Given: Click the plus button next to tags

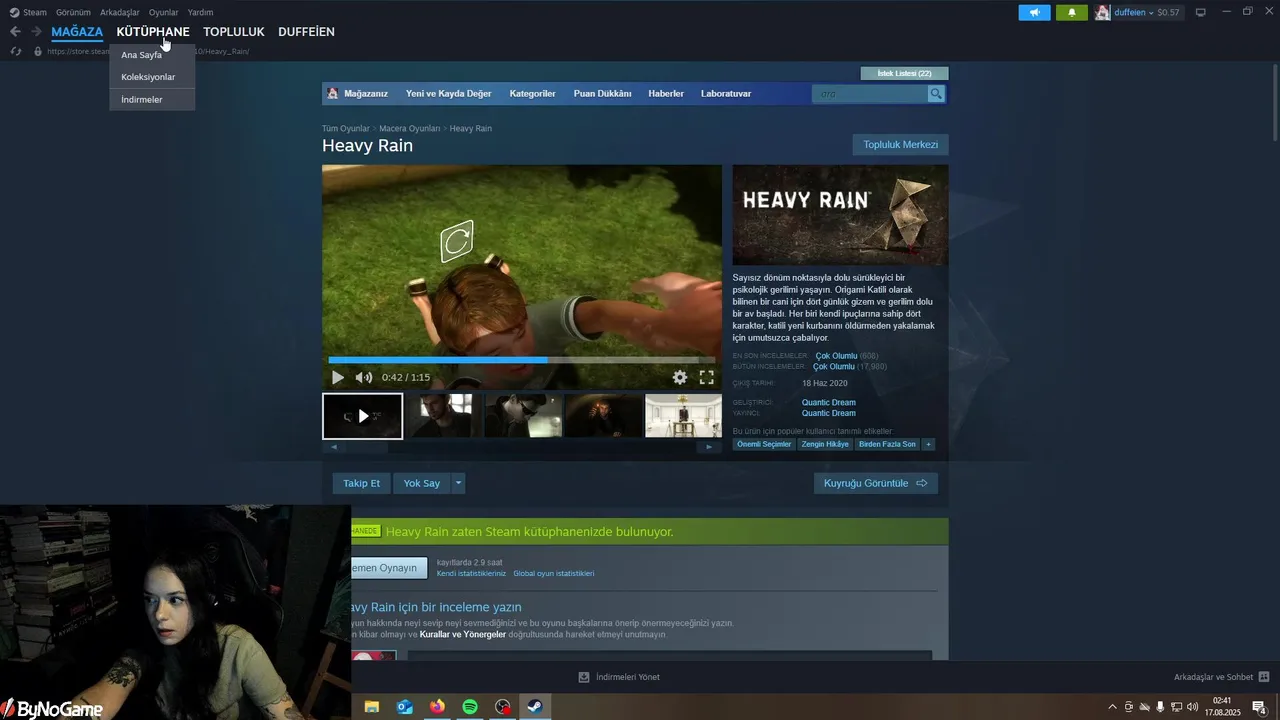Looking at the screenshot, I should point(928,444).
